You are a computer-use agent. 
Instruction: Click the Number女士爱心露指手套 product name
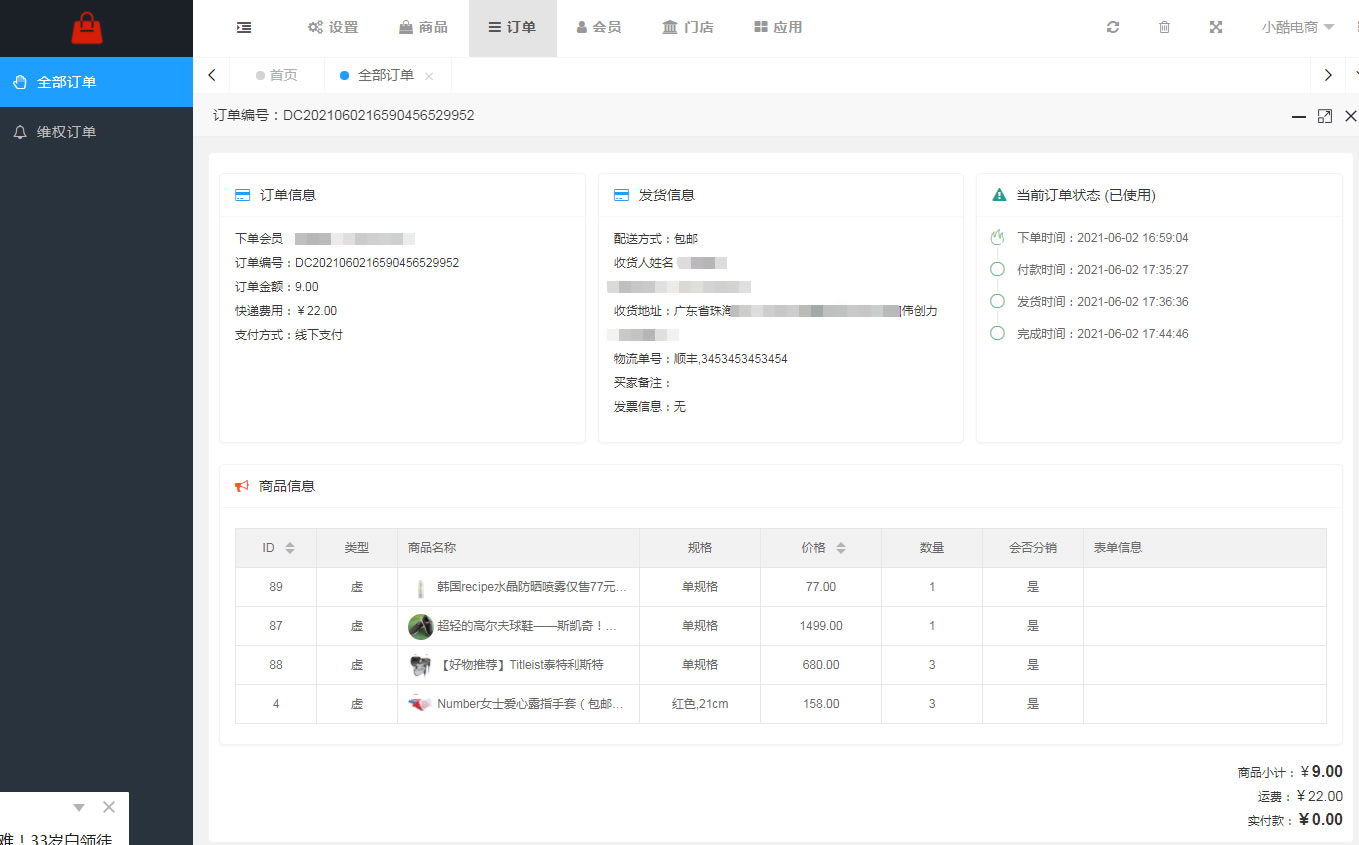click(x=531, y=704)
